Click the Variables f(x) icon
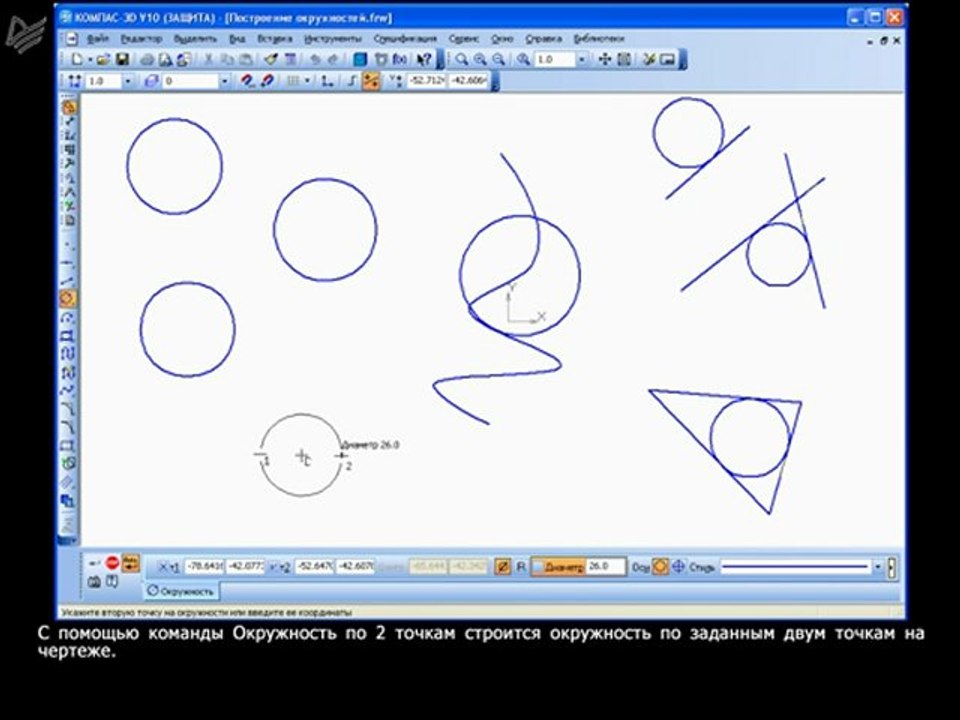This screenshot has height=720, width=960. [x=400, y=59]
